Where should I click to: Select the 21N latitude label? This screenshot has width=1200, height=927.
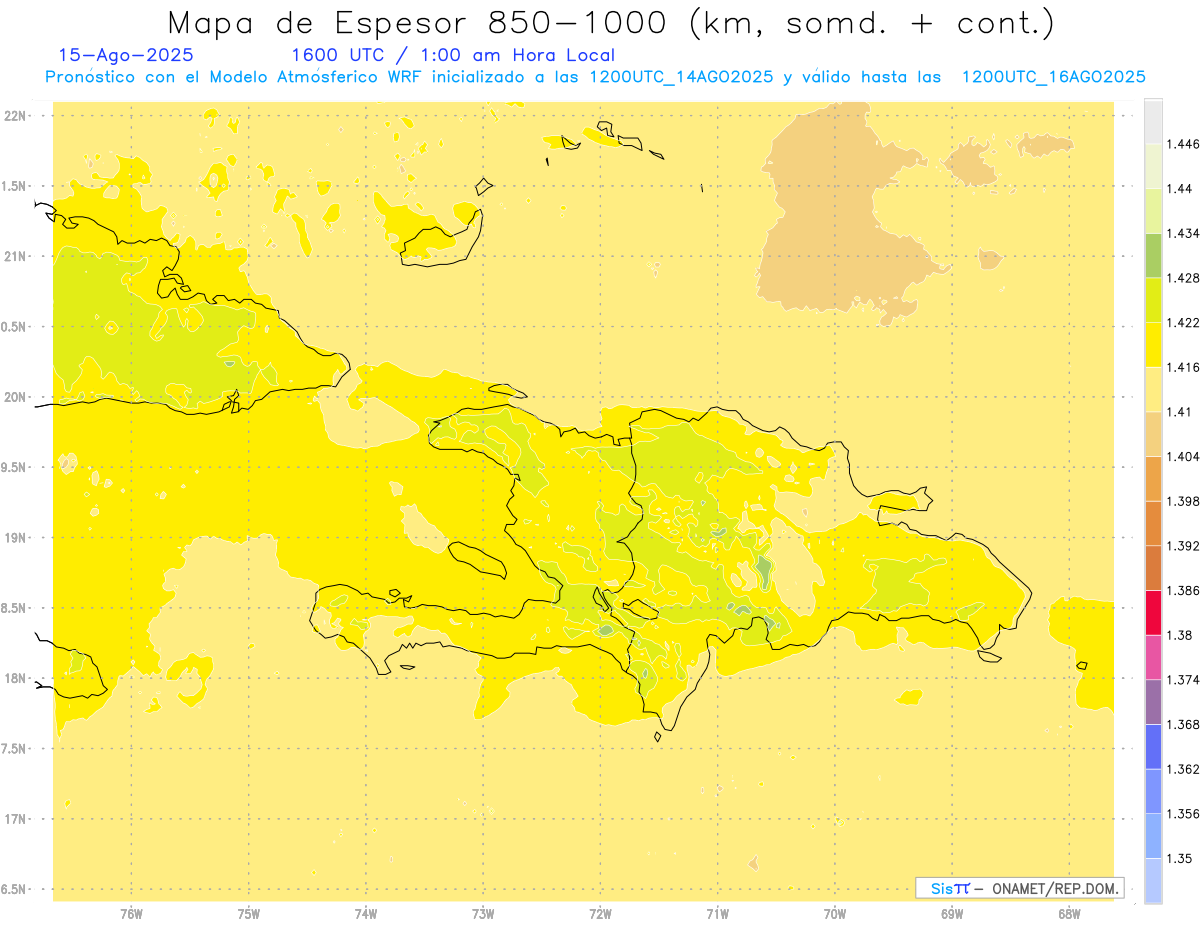pos(16,257)
